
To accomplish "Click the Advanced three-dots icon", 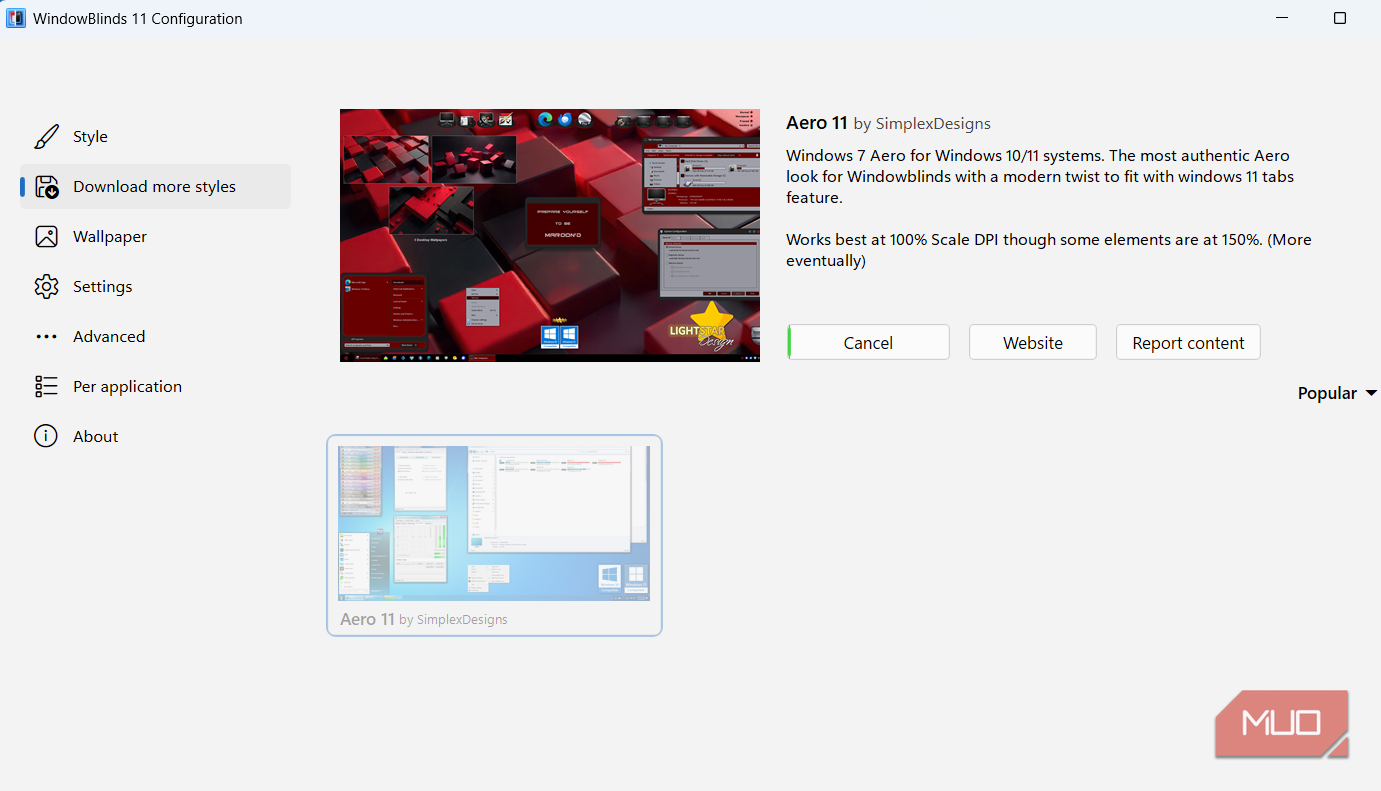I will (x=46, y=337).
